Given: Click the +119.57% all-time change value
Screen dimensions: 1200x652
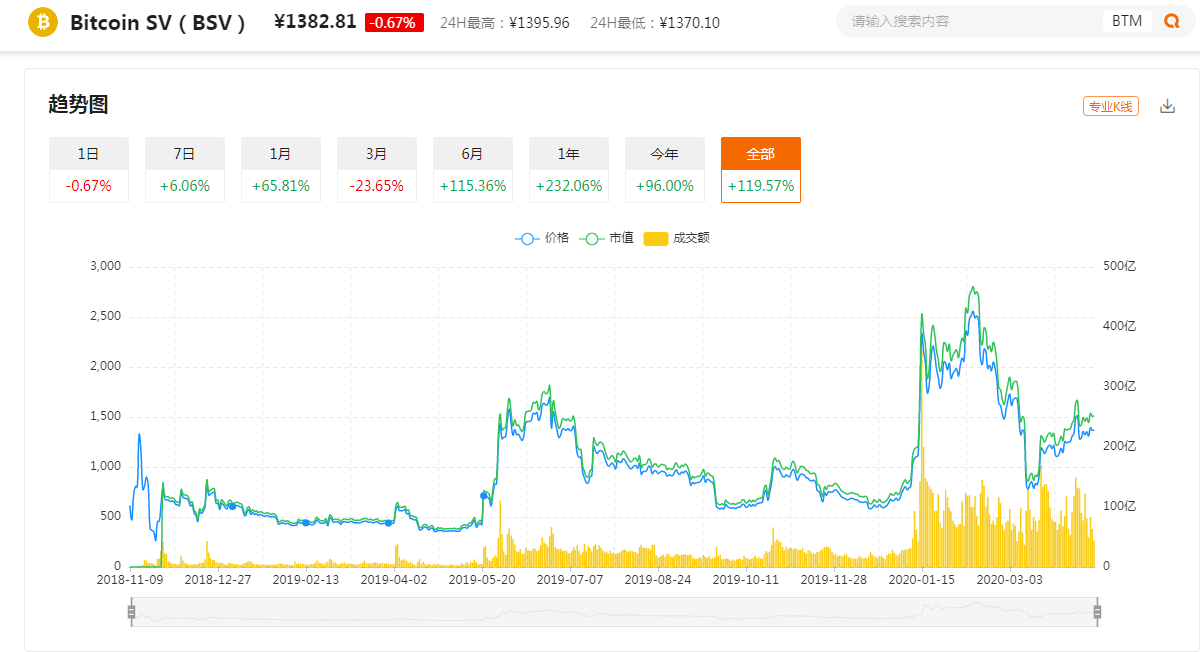Looking at the screenshot, I should tap(761, 186).
